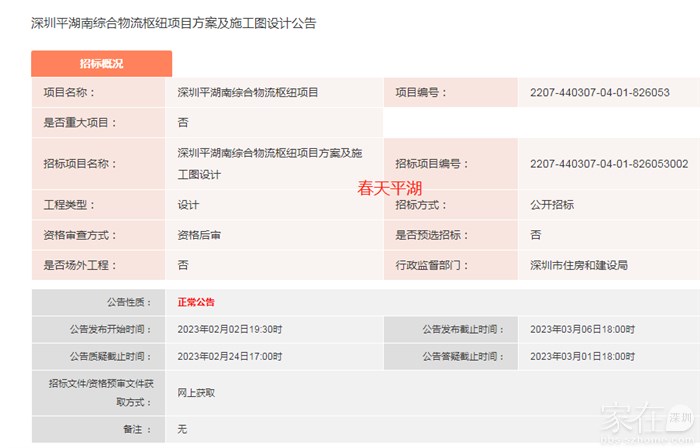Viewport: 700px width, 448px height.
Task: Click the 工程类型 label cell
Action: point(68,205)
